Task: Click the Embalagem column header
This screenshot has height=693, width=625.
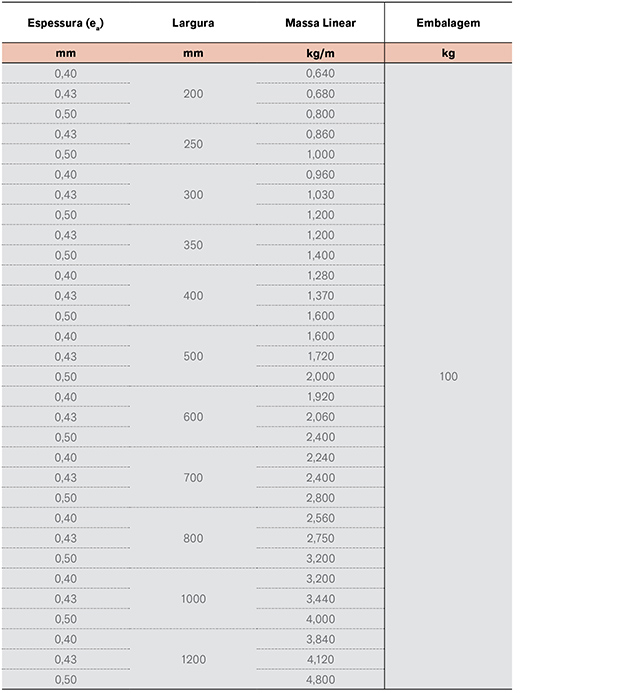Action: [448, 23]
